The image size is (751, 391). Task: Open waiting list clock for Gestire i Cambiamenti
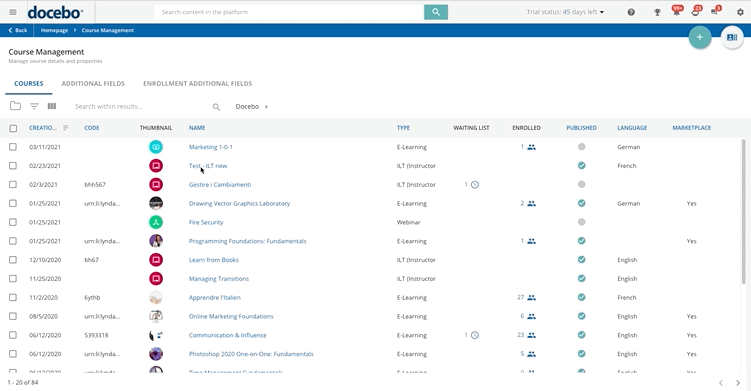[x=475, y=184]
